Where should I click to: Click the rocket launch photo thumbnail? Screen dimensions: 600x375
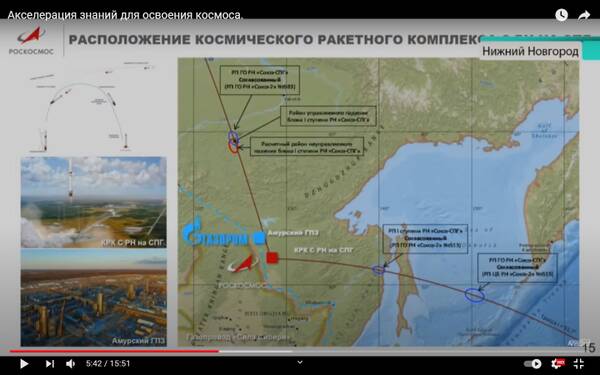click(94, 202)
